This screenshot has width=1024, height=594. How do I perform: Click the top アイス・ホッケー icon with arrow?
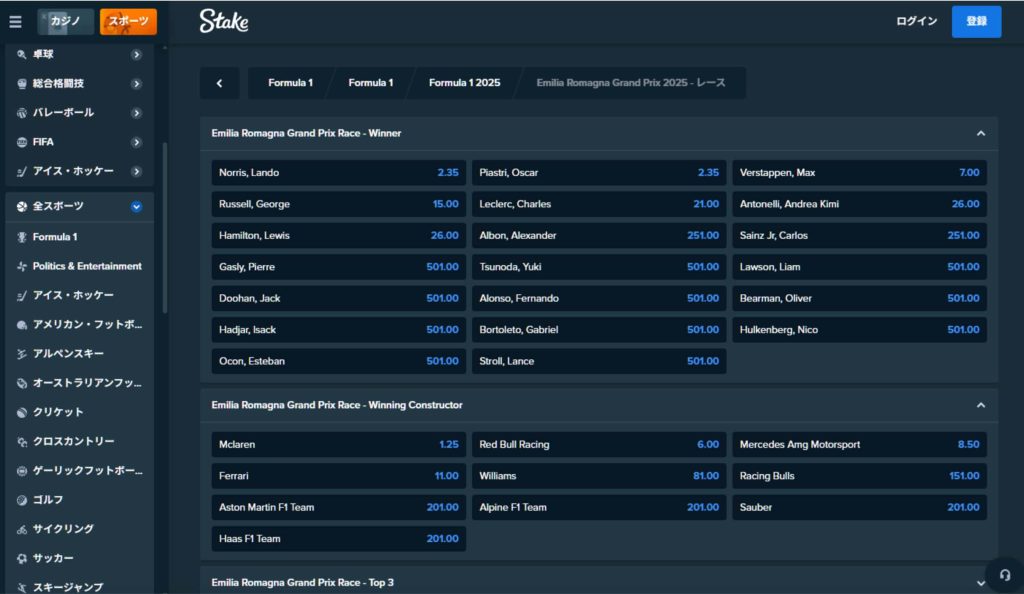click(22, 171)
